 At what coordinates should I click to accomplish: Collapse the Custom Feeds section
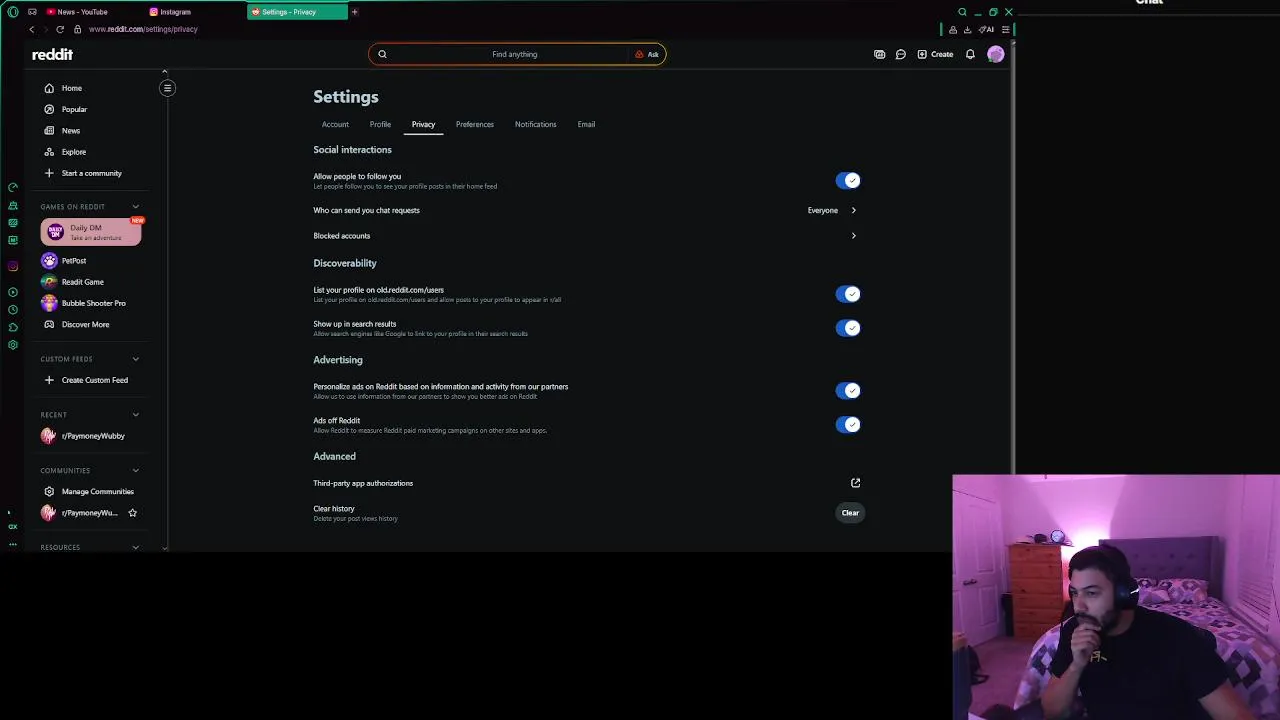(x=135, y=359)
